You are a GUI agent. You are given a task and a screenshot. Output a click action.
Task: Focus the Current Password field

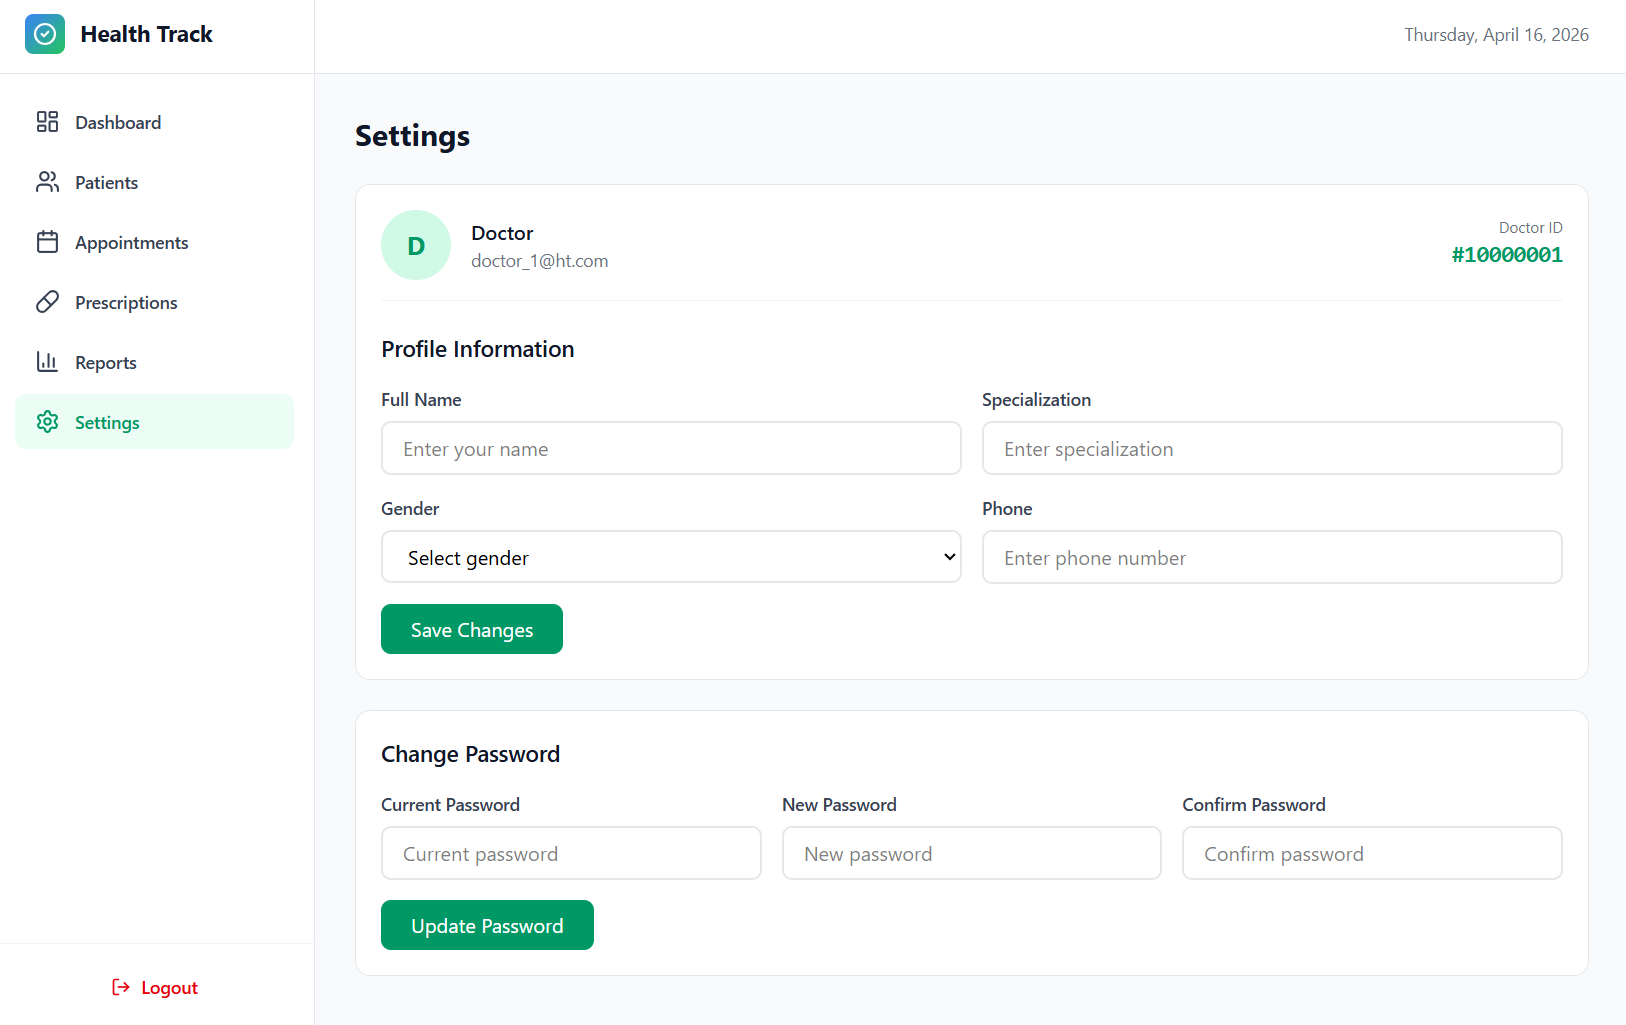[x=571, y=853]
